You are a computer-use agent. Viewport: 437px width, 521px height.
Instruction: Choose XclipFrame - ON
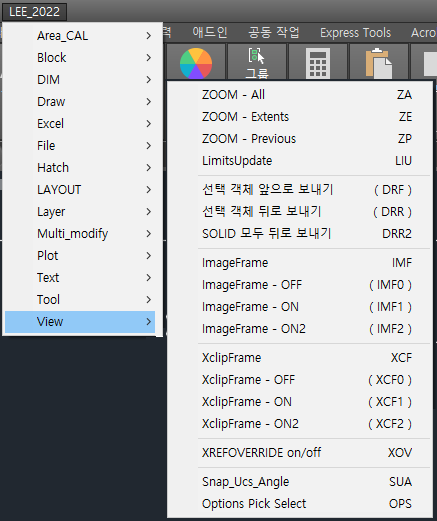300,402
